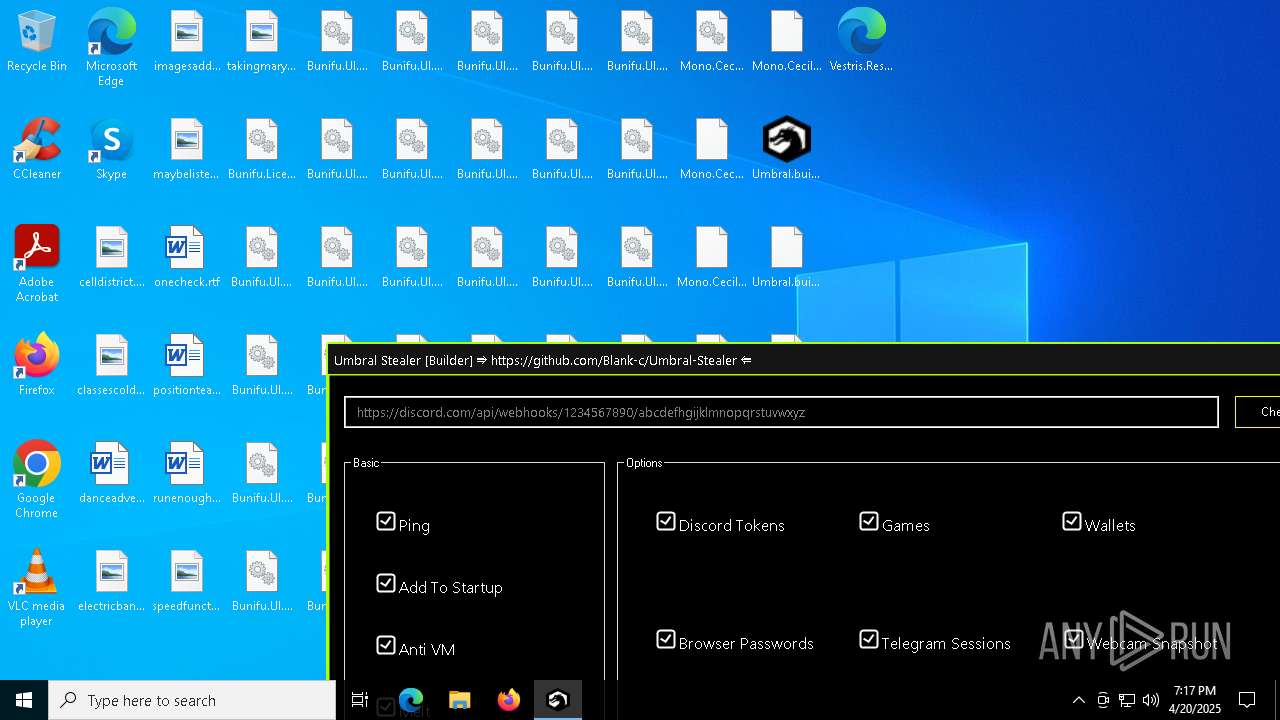Image resolution: width=1280 pixels, height=720 pixels.
Task: Toggle the Add To Startup checkbox
Action: [386, 583]
